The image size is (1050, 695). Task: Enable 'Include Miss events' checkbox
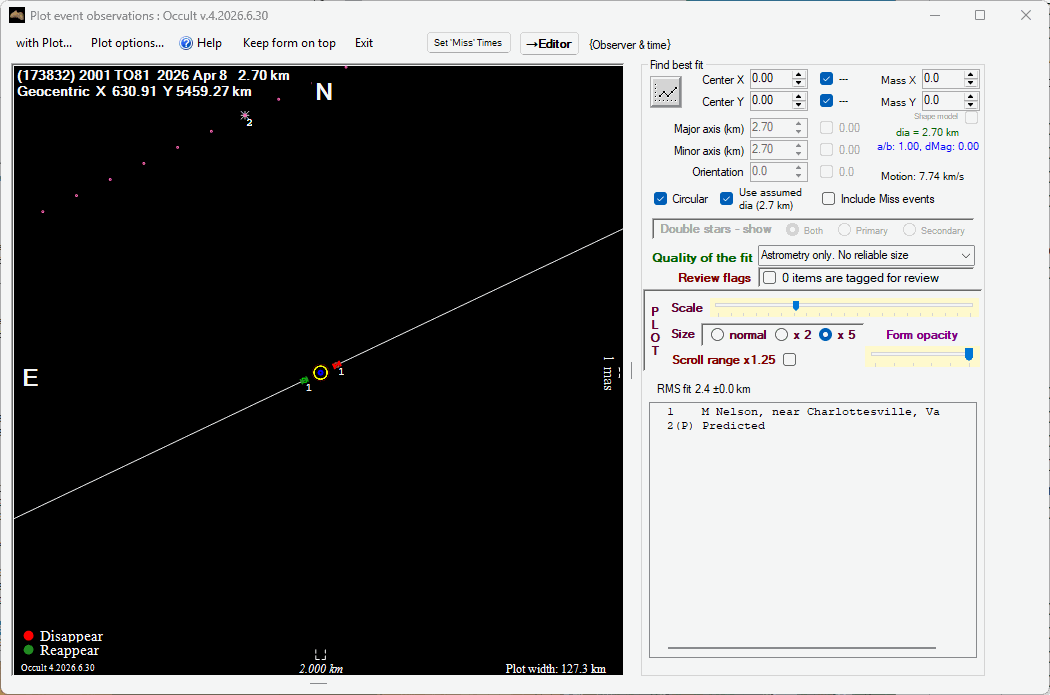(x=828, y=199)
